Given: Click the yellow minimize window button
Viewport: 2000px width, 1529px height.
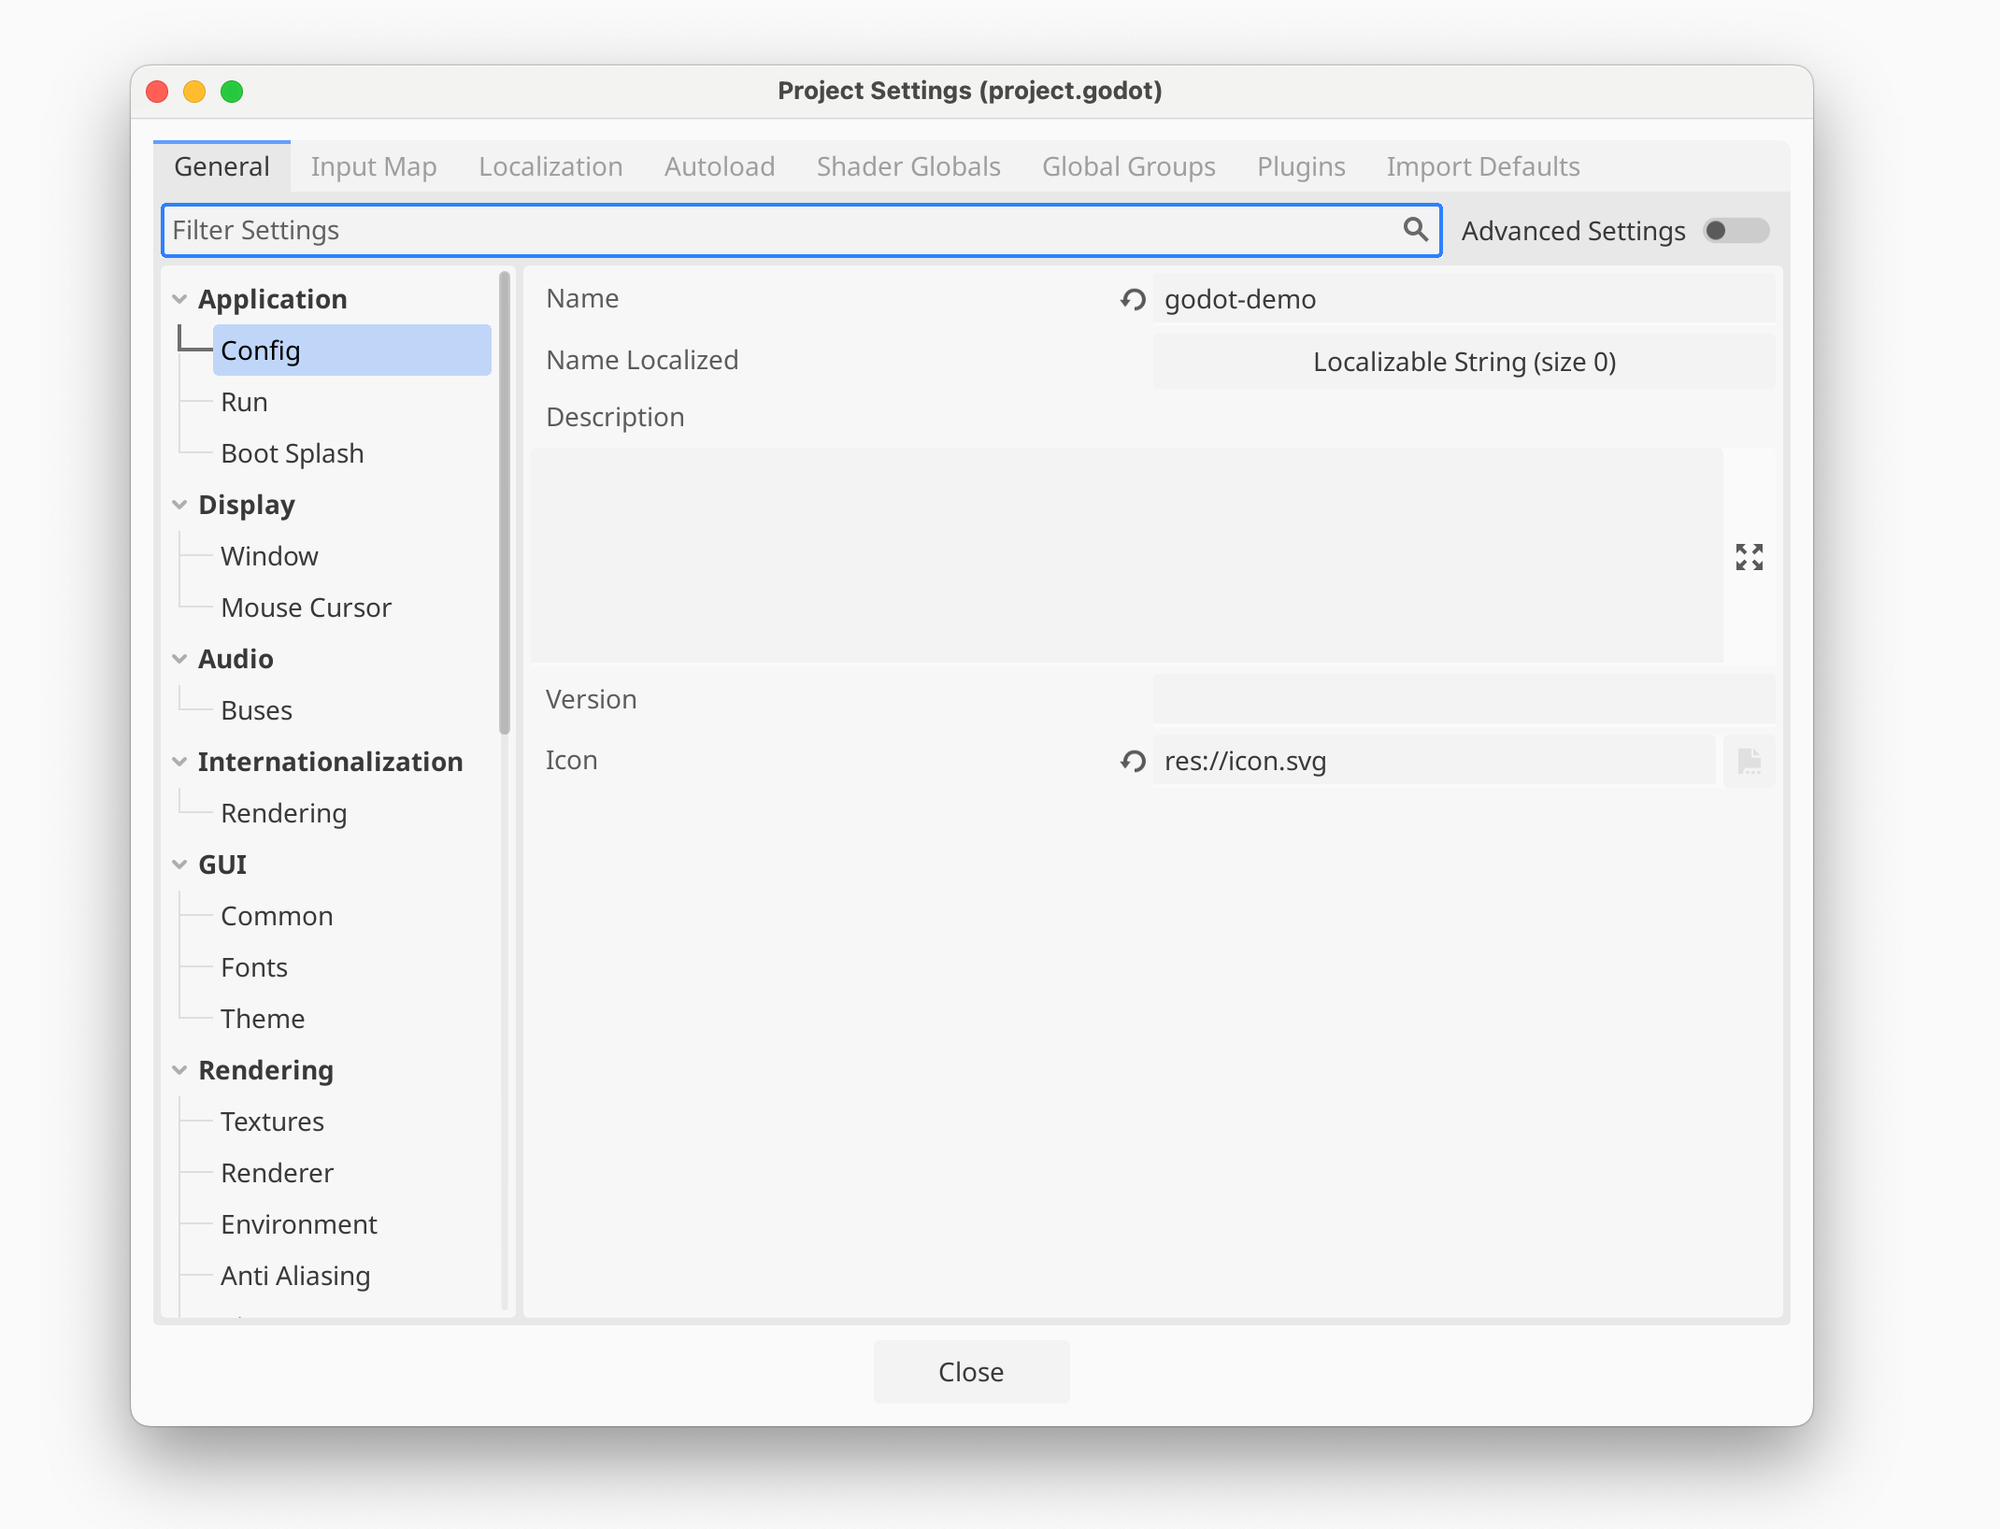Looking at the screenshot, I should (194, 92).
